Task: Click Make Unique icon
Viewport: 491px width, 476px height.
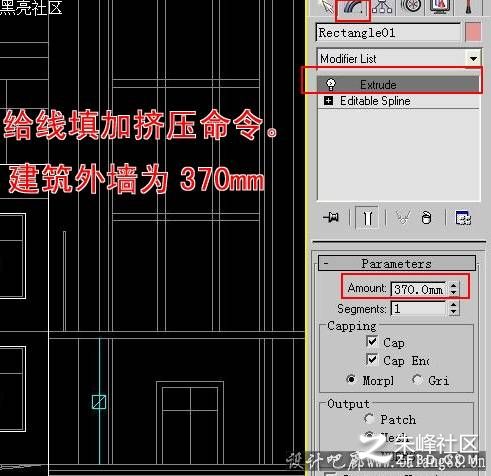Action: tap(403, 218)
